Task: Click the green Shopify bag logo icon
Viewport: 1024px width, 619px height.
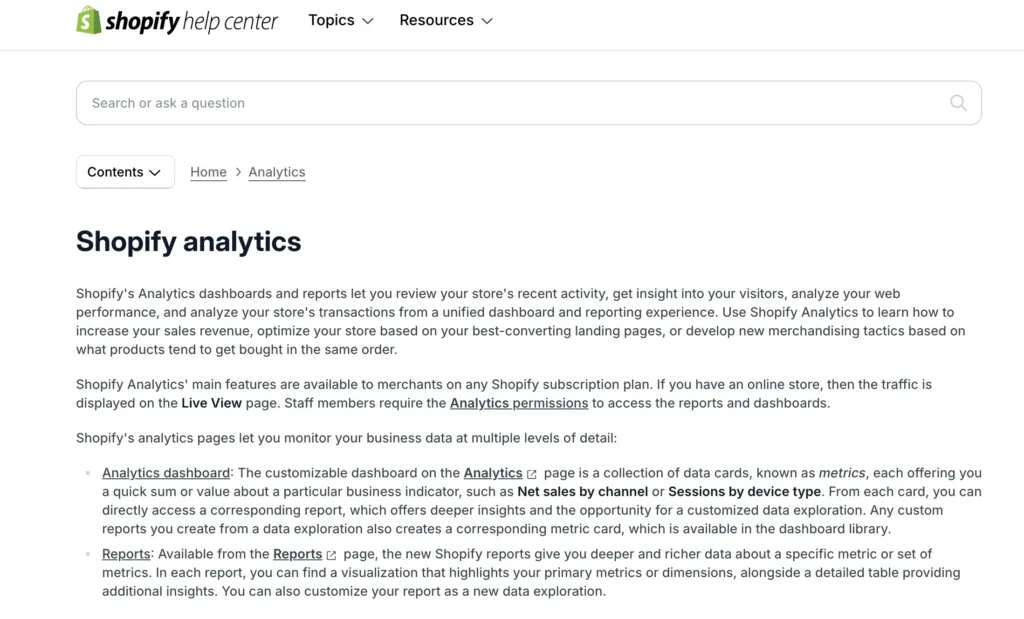Action: tap(89, 19)
